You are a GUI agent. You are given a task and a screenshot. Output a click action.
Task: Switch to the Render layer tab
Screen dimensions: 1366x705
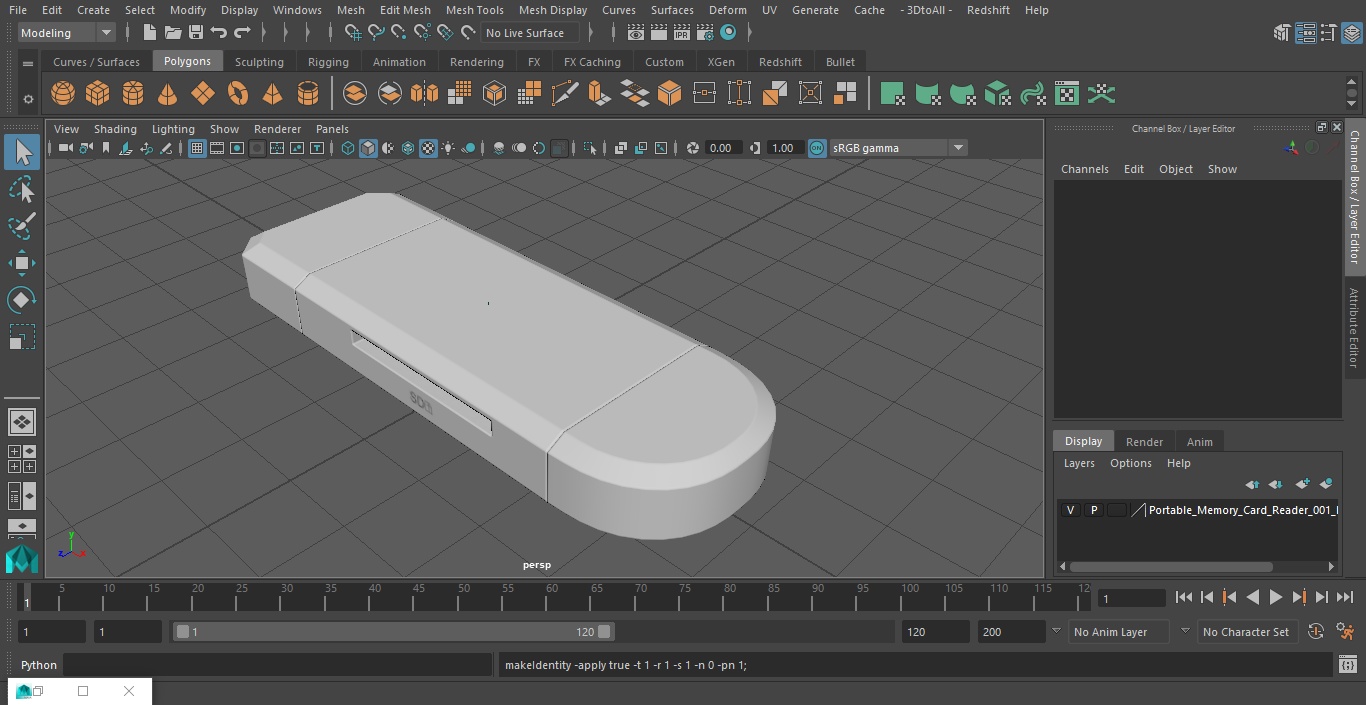(x=1144, y=442)
